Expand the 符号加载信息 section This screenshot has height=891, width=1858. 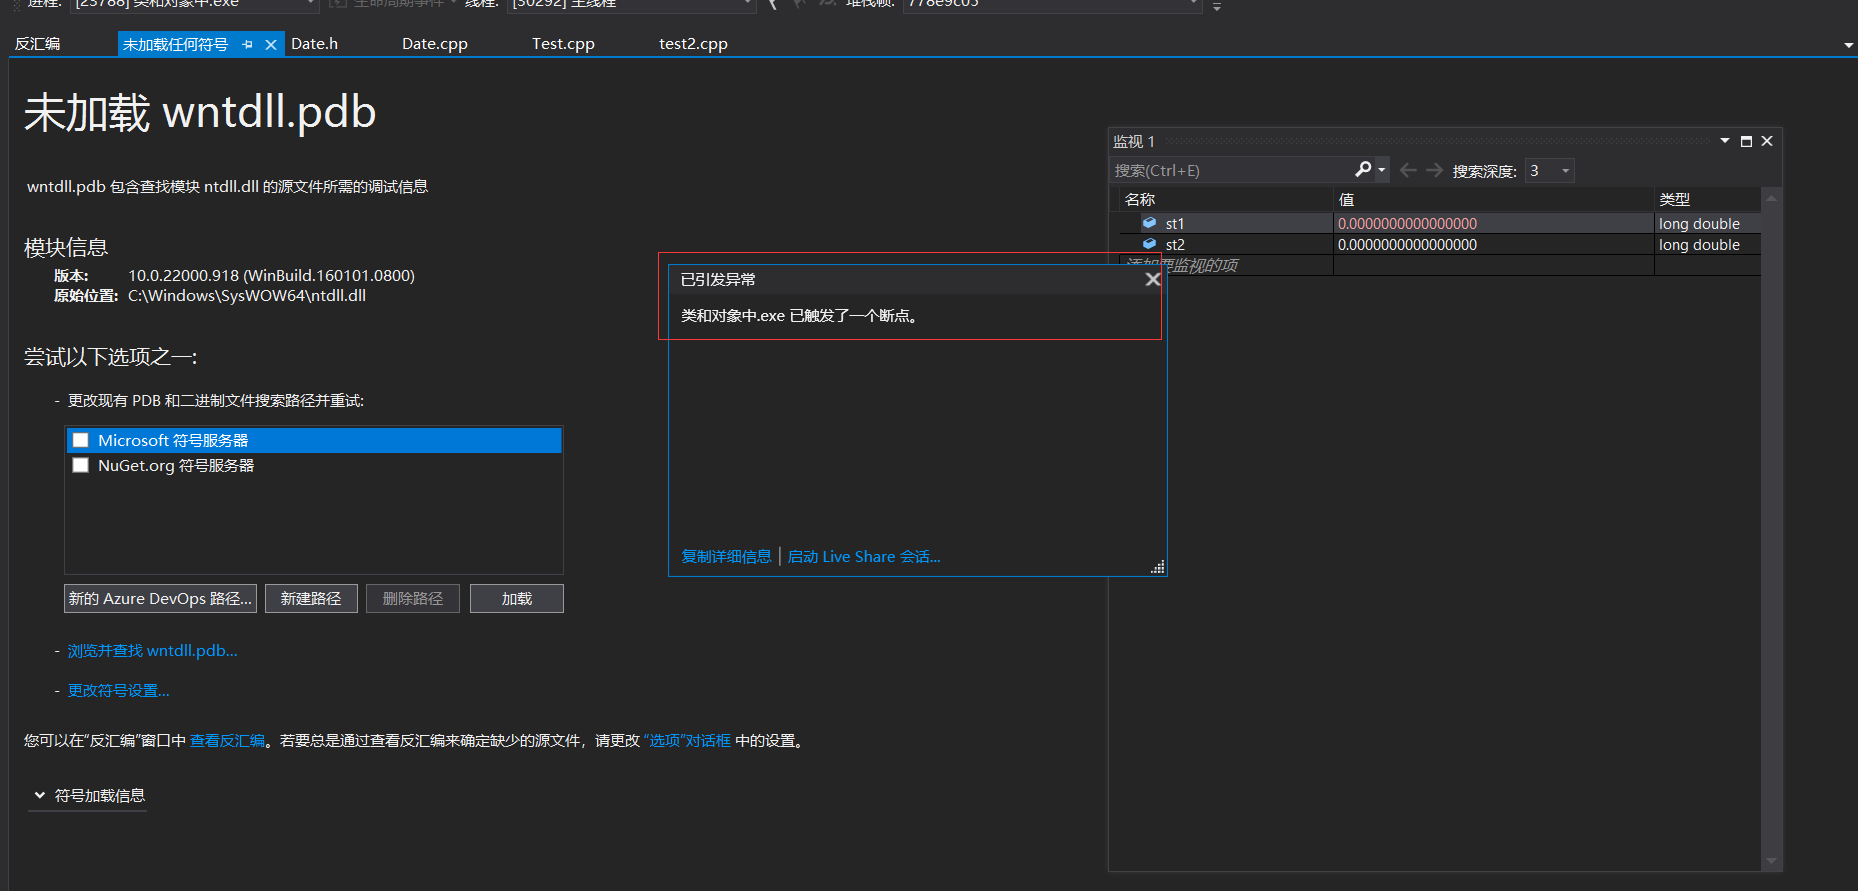40,795
